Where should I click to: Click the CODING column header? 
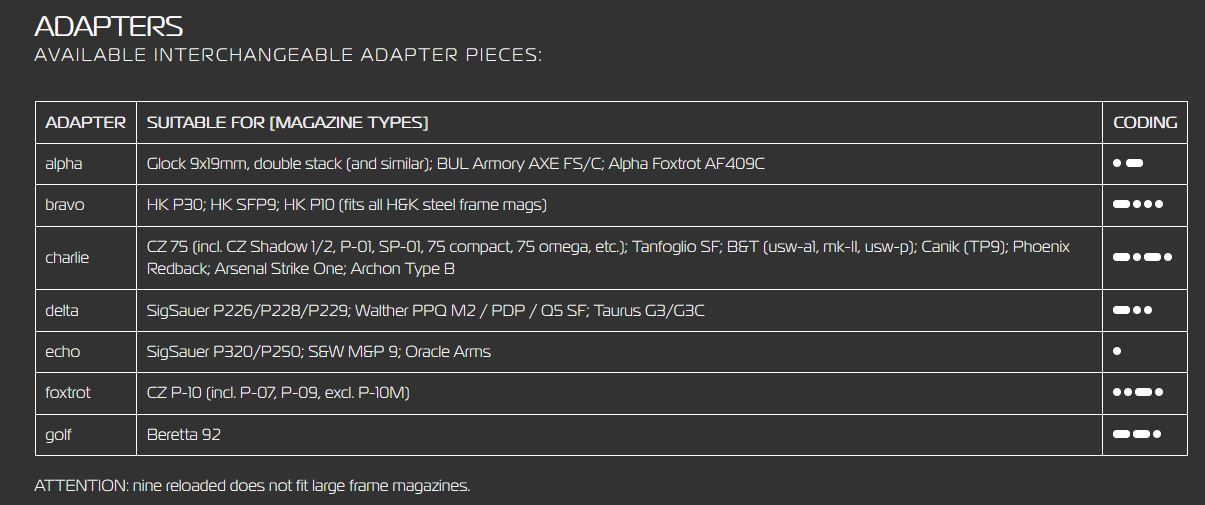coord(1145,123)
